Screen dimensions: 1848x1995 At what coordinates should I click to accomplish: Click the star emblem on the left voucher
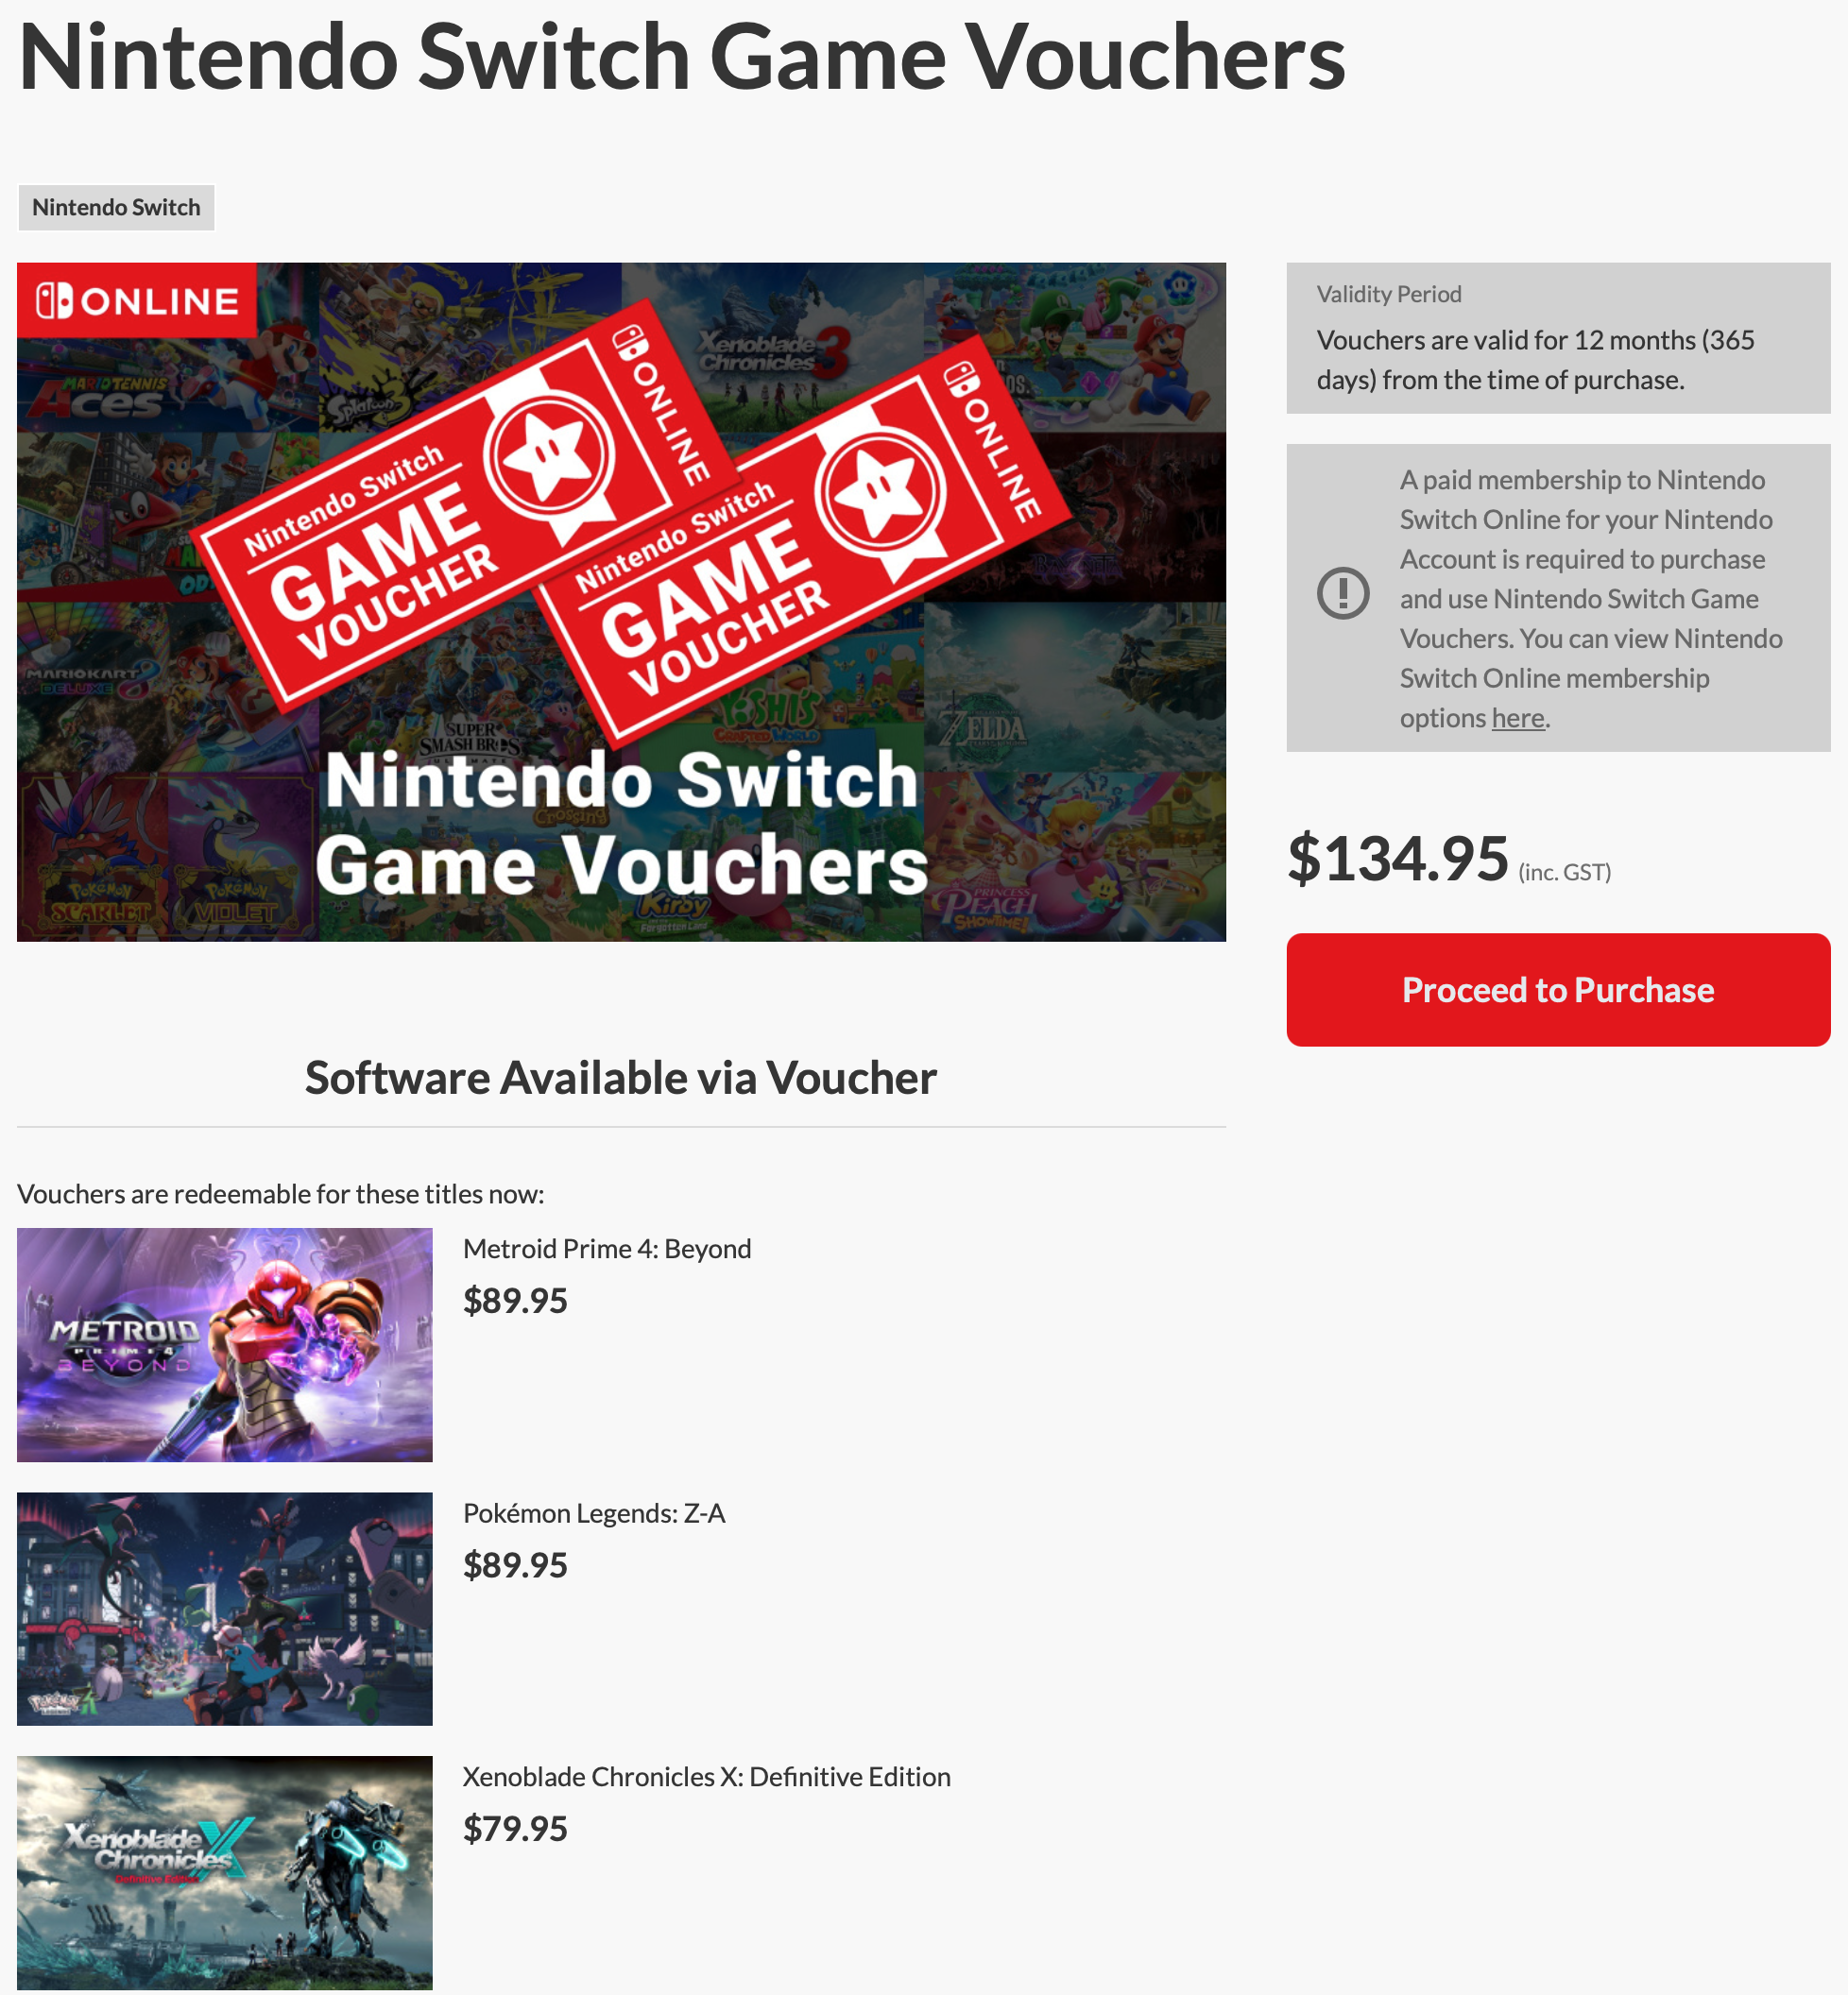coord(548,455)
